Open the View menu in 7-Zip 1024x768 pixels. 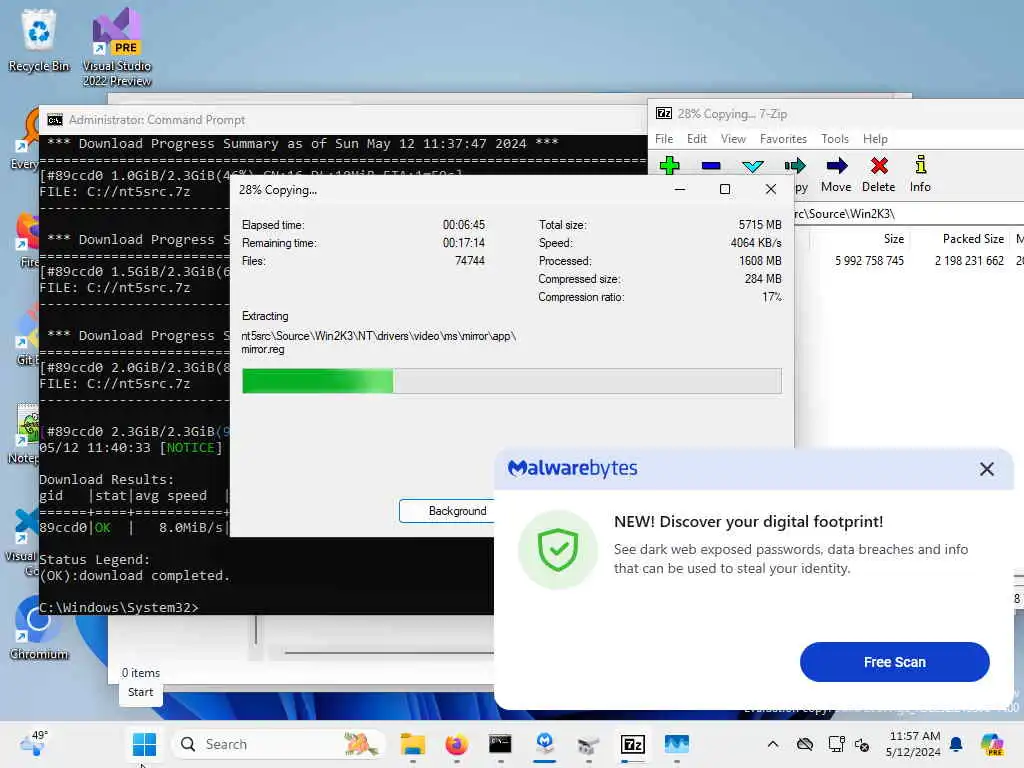pyautogui.click(x=733, y=138)
